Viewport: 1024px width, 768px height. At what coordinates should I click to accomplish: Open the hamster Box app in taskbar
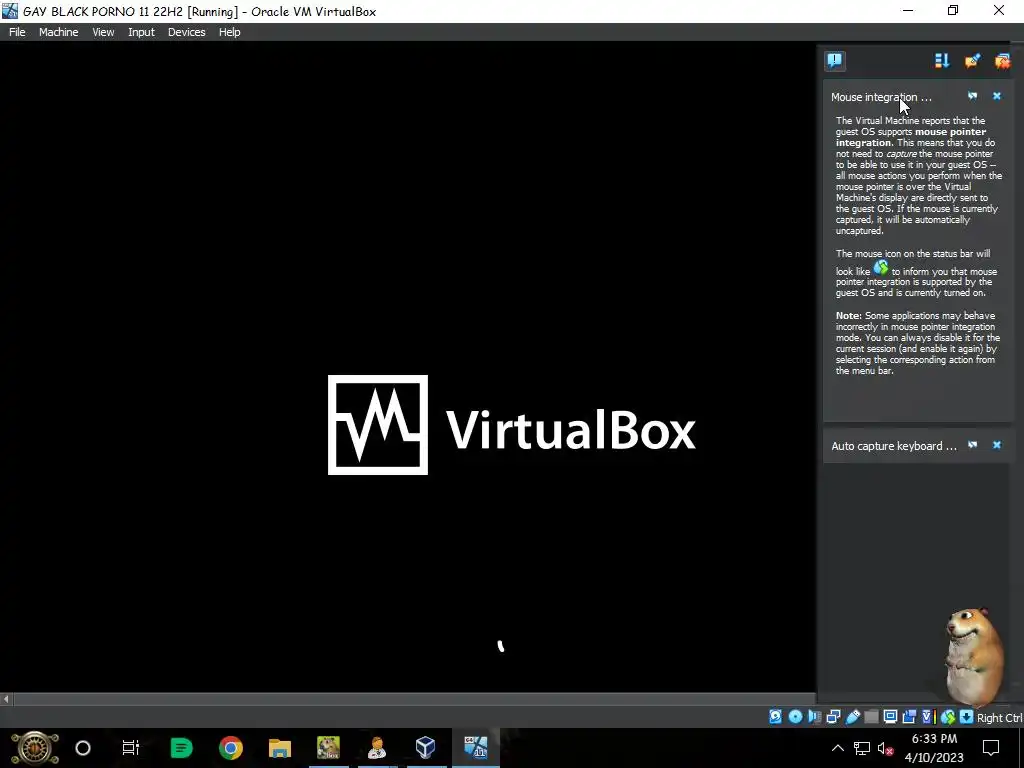pos(328,748)
